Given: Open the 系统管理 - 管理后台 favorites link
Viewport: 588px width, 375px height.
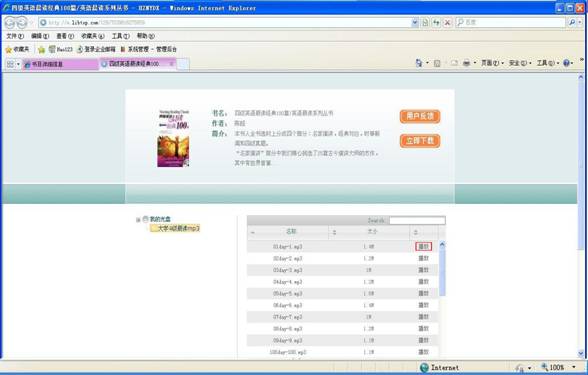Looking at the screenshot, I should click(x=148, y=49).
